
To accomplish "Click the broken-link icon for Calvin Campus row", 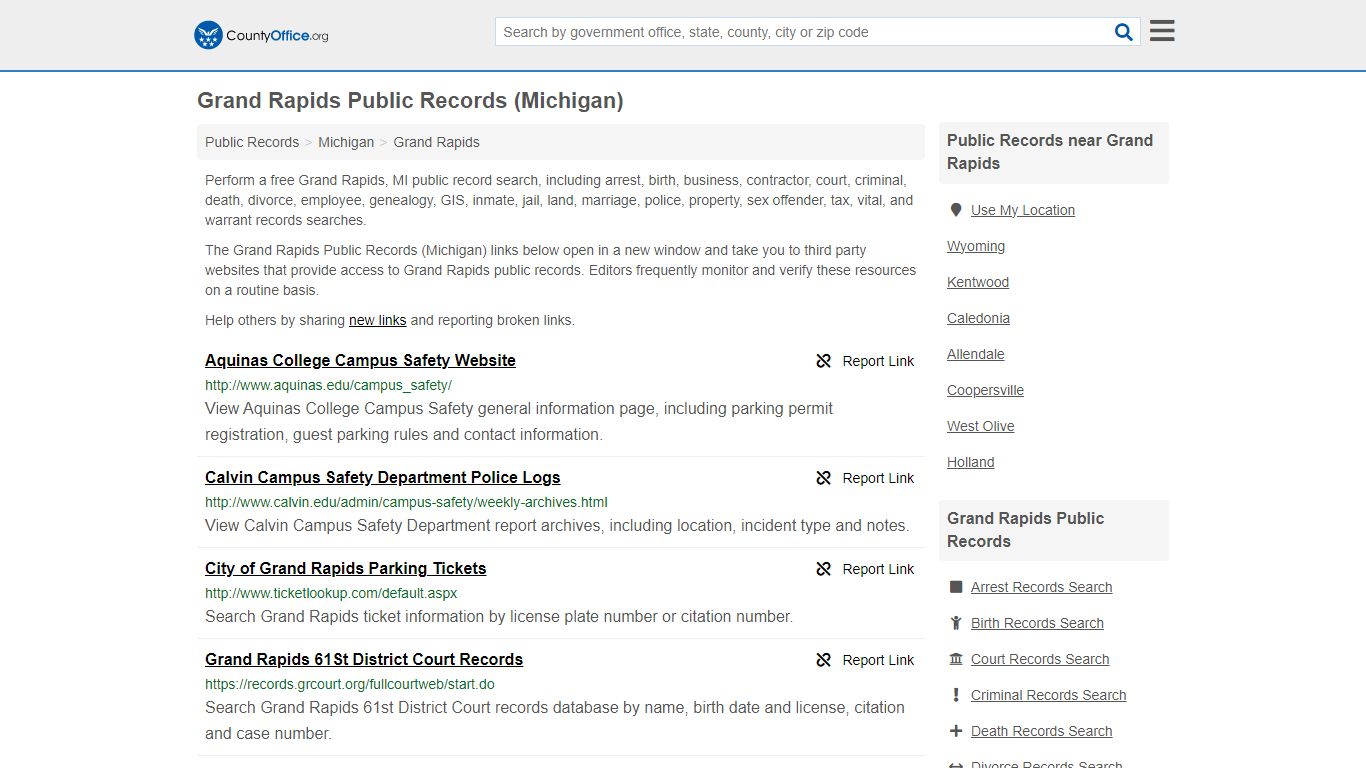I will (x=823, y=478).
